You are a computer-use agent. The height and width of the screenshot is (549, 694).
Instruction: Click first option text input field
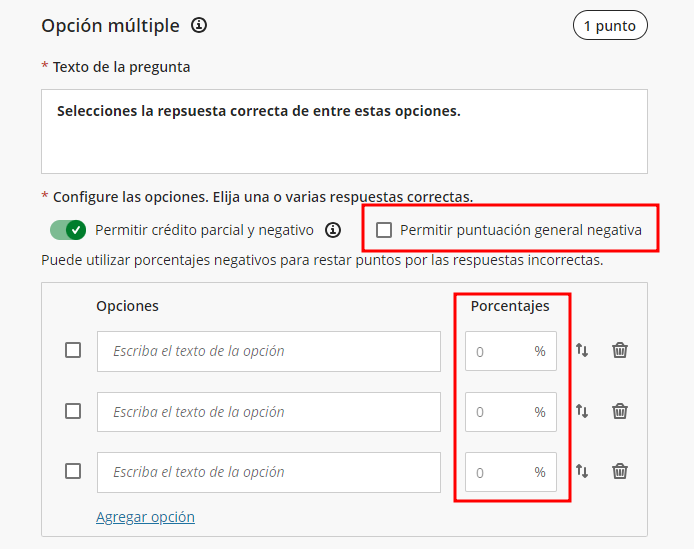point(268,351)
